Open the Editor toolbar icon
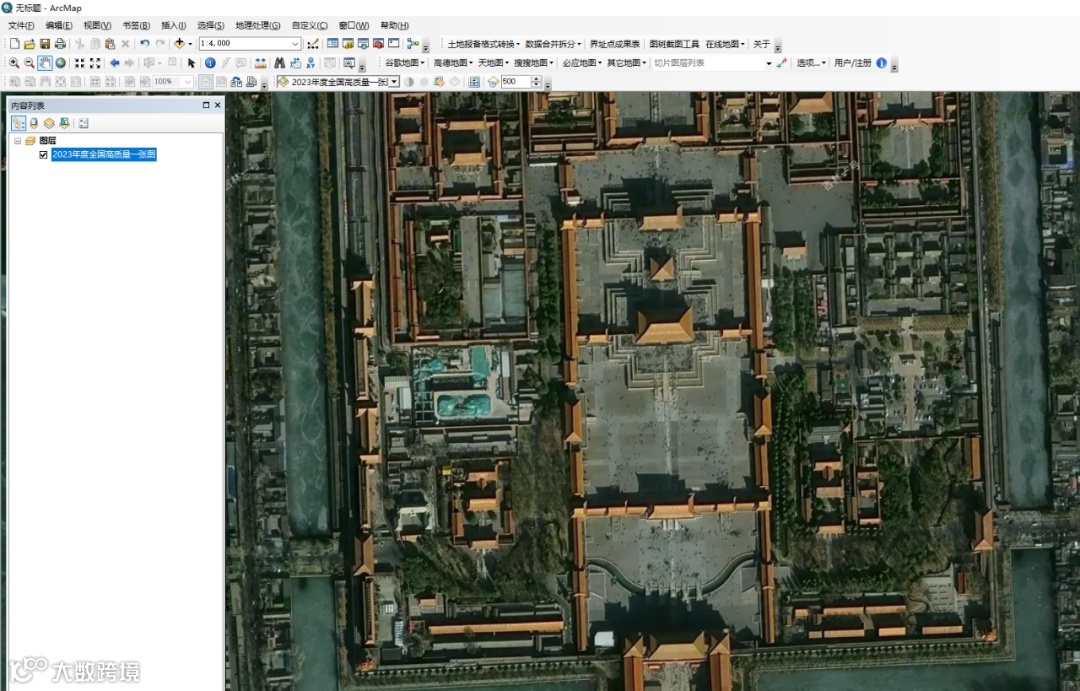 [313, 43]
